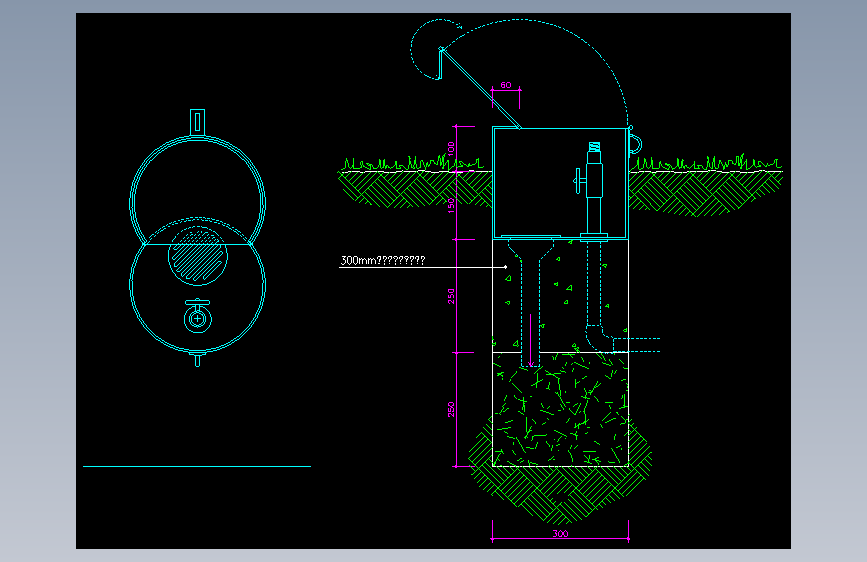
Task: Select the 150 vertical dimension label
Action: coord(451,205)
